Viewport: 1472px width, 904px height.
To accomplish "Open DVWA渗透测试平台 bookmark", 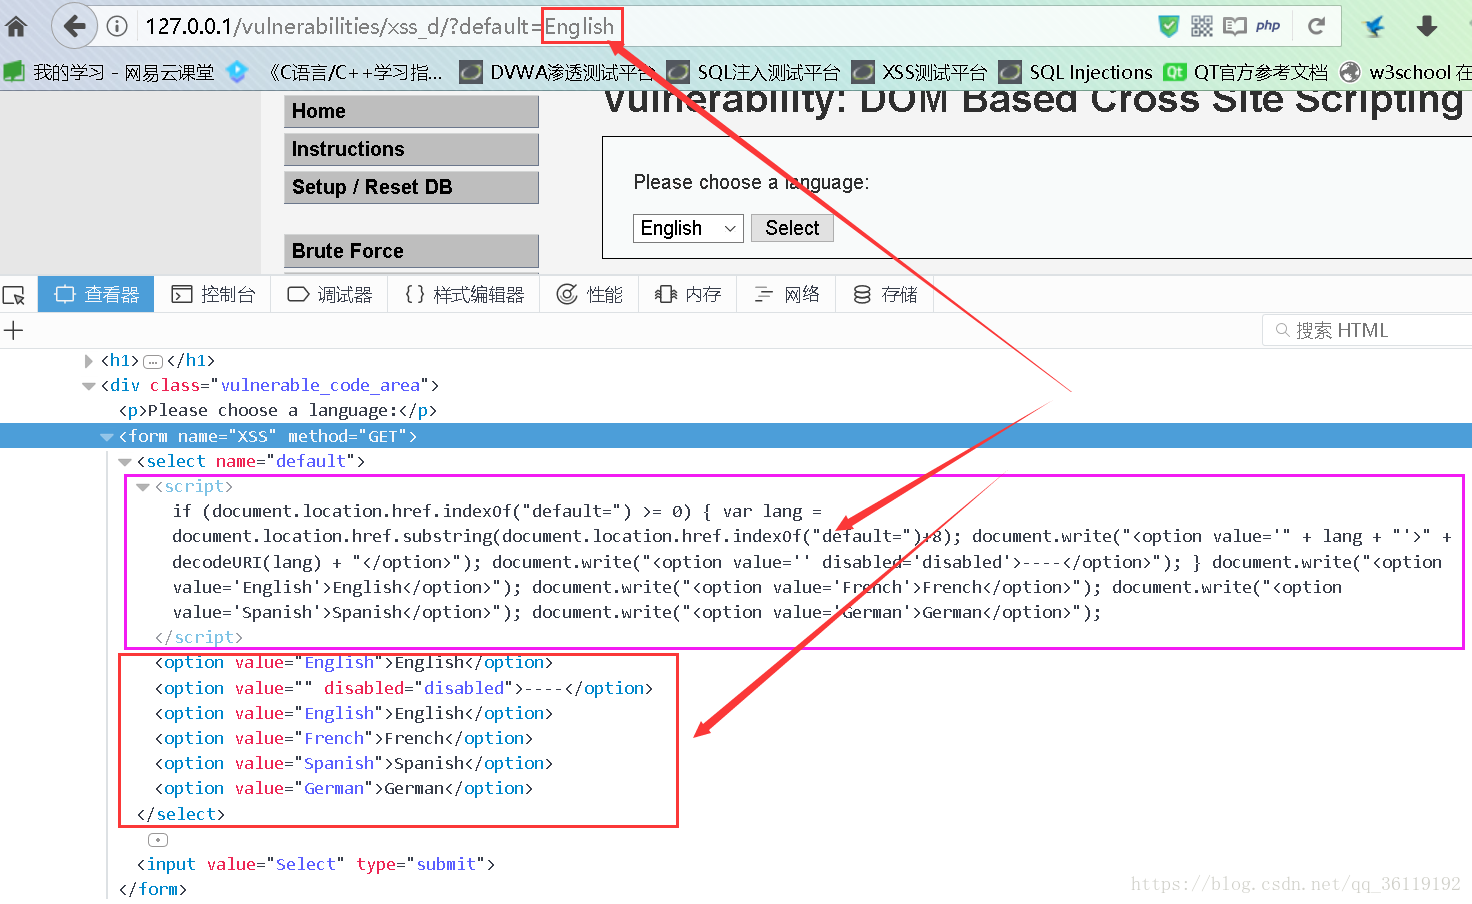I will [557, 72].
